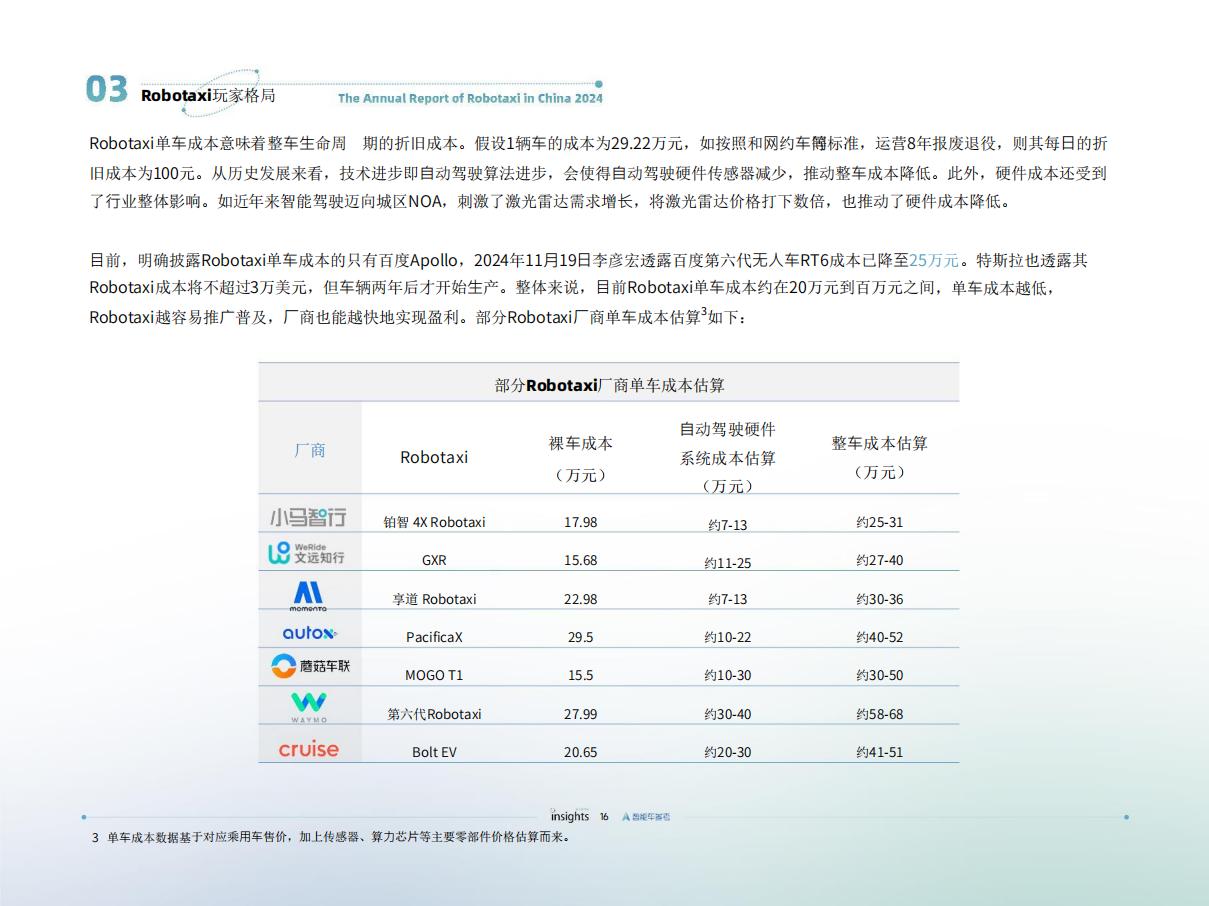Select the 约30-50 total cost cell
The width and height of the screenshot is (1209, 906).
(x=880, y=675)
